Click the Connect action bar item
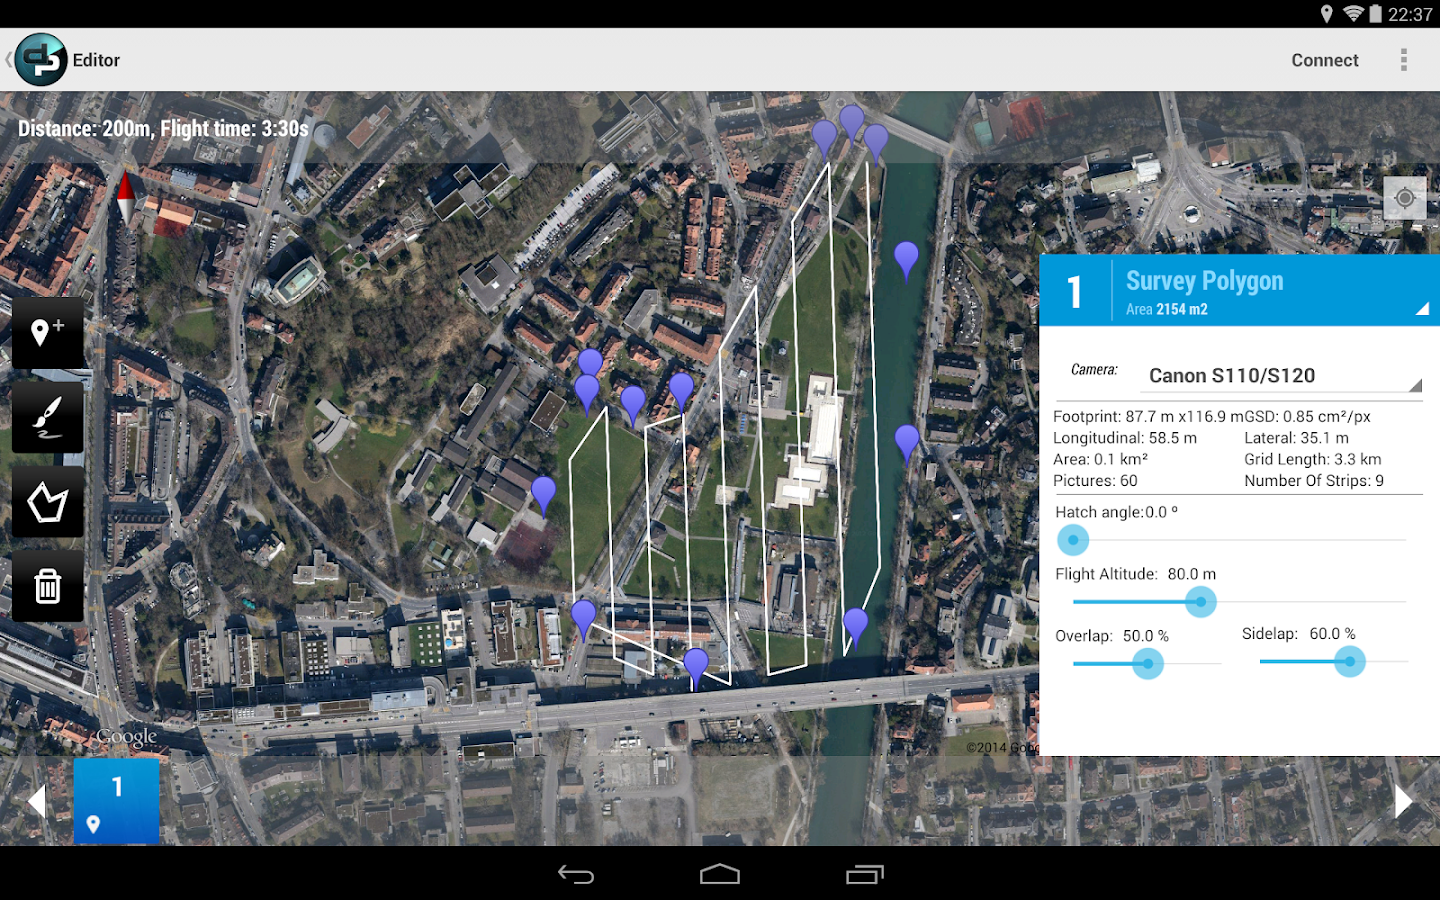Viewport: 1440px width, 900px height. click(x=1324, y=60)
